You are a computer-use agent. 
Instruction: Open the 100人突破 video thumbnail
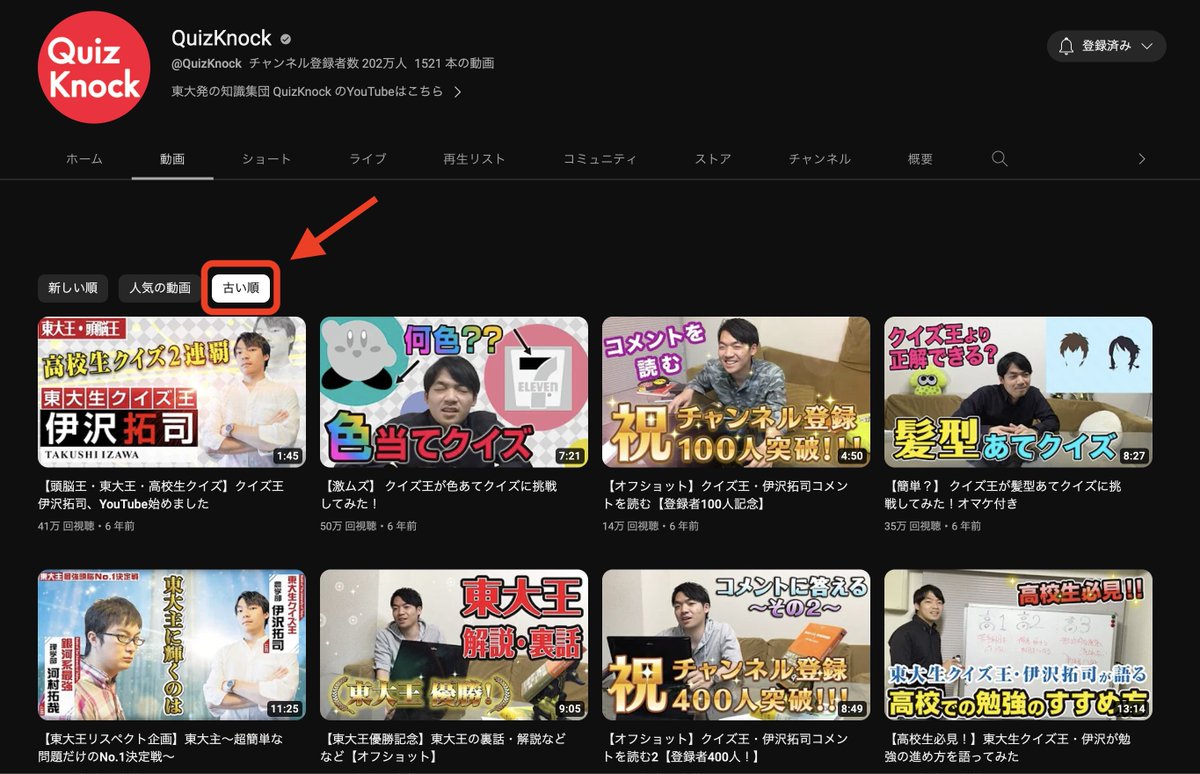click(x=736, y=392)
